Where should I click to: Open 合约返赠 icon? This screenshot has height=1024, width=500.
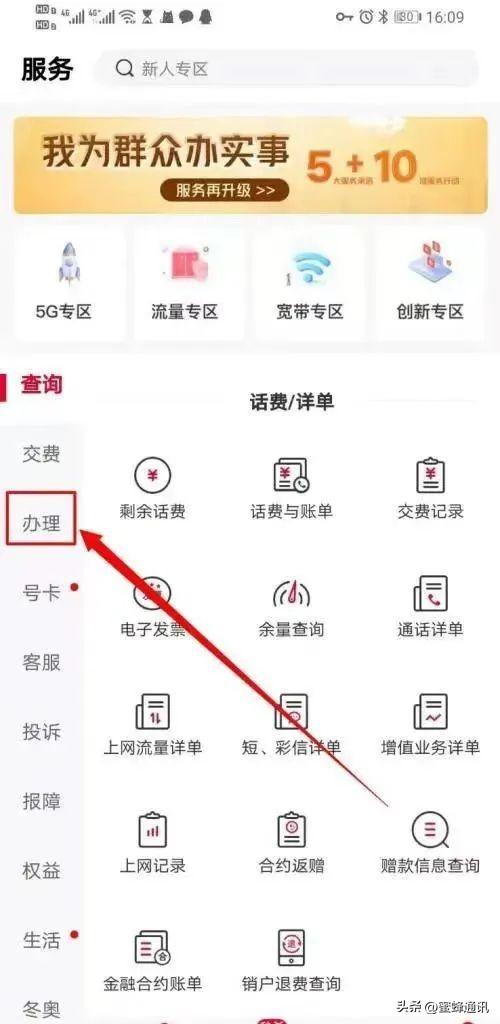point(291,829)
